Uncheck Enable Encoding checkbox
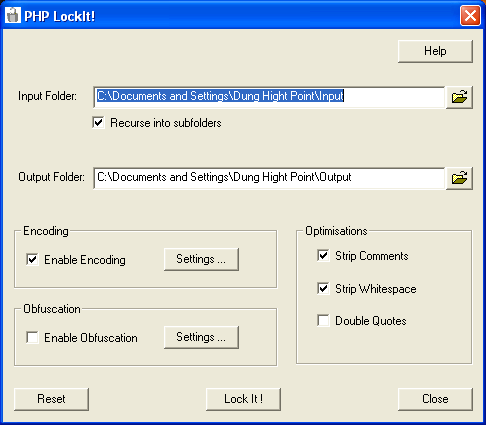 point(32,260)
